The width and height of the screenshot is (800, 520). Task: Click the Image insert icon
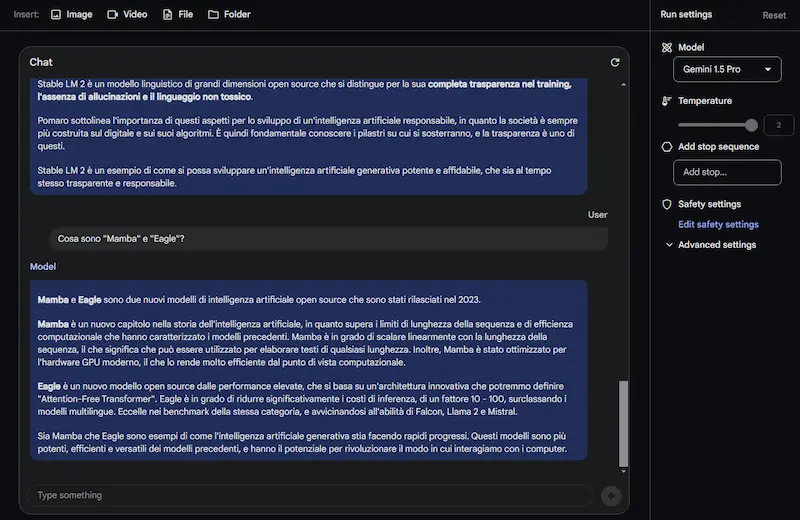coord(56,14)
